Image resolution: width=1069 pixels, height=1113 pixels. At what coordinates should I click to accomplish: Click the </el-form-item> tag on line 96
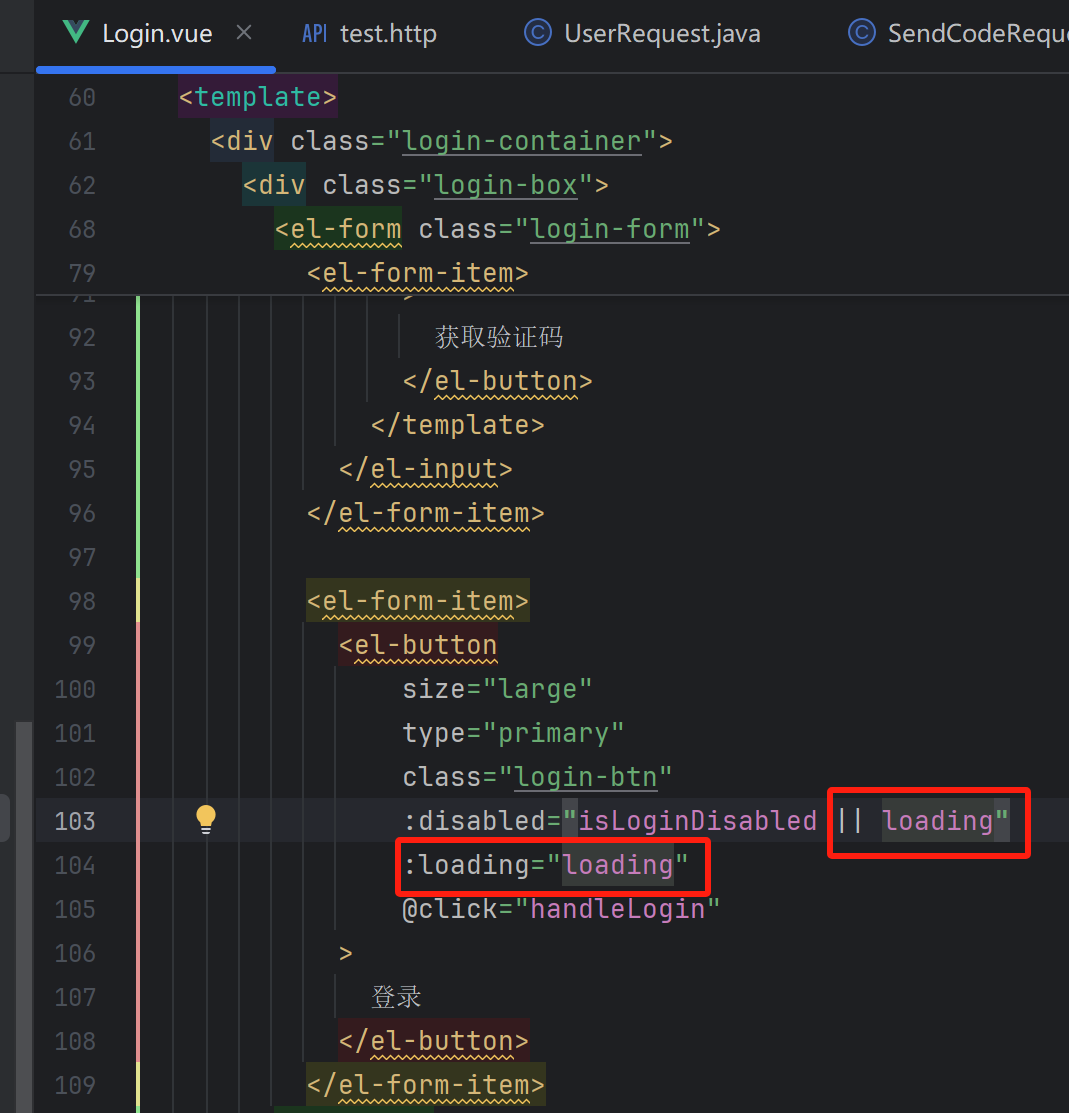[425, 513]
